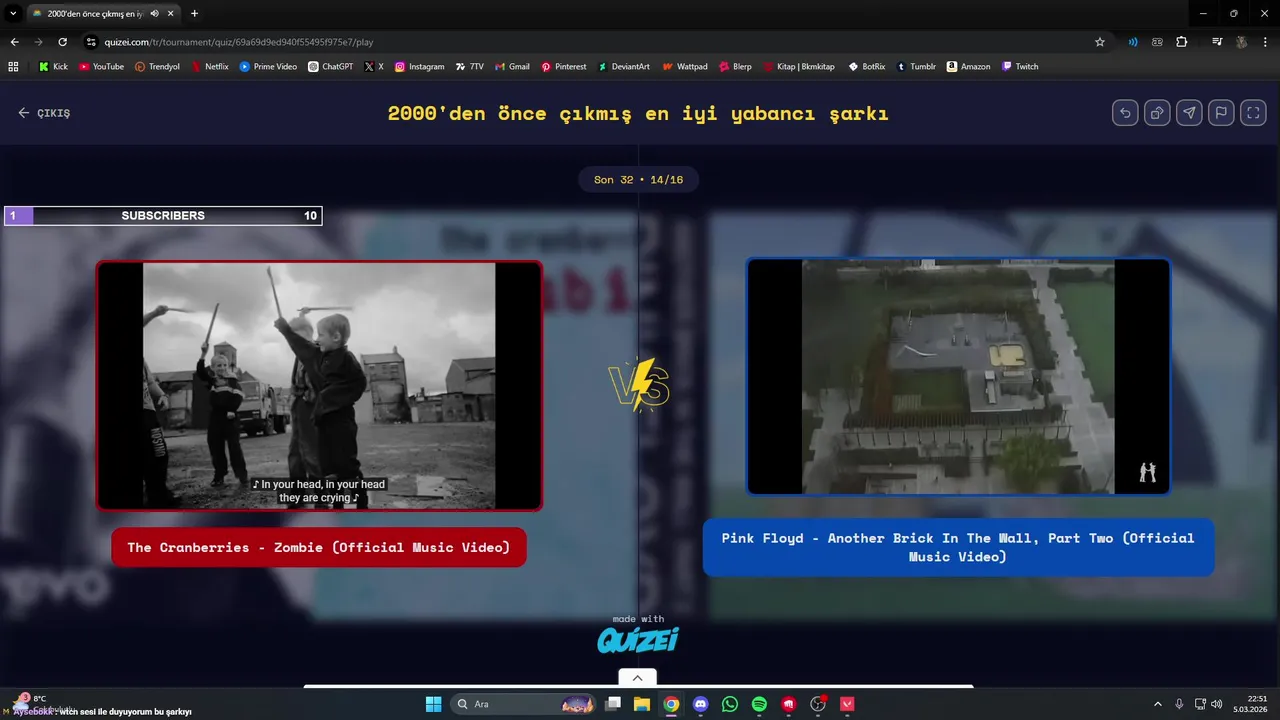Screen dimensions: 1280x720
Task: Open the Chrome apps grid icon
Action: (14, 67)
